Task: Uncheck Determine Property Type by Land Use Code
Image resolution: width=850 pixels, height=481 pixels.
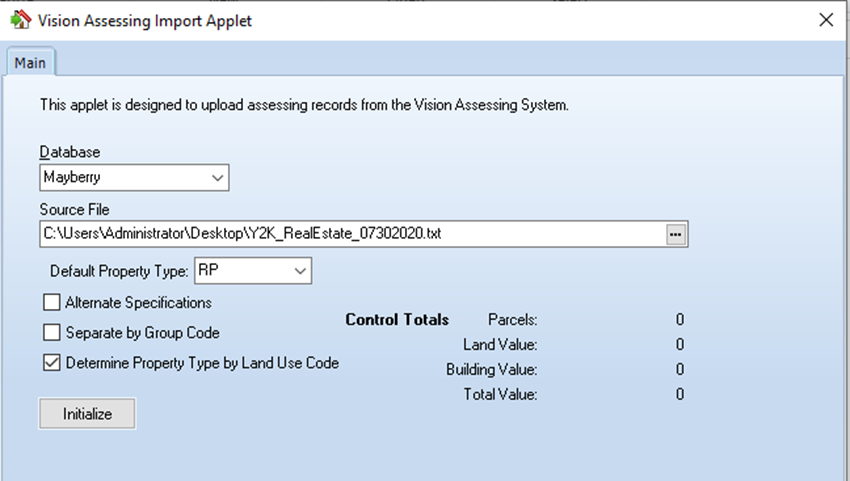Action: point(51,363)
